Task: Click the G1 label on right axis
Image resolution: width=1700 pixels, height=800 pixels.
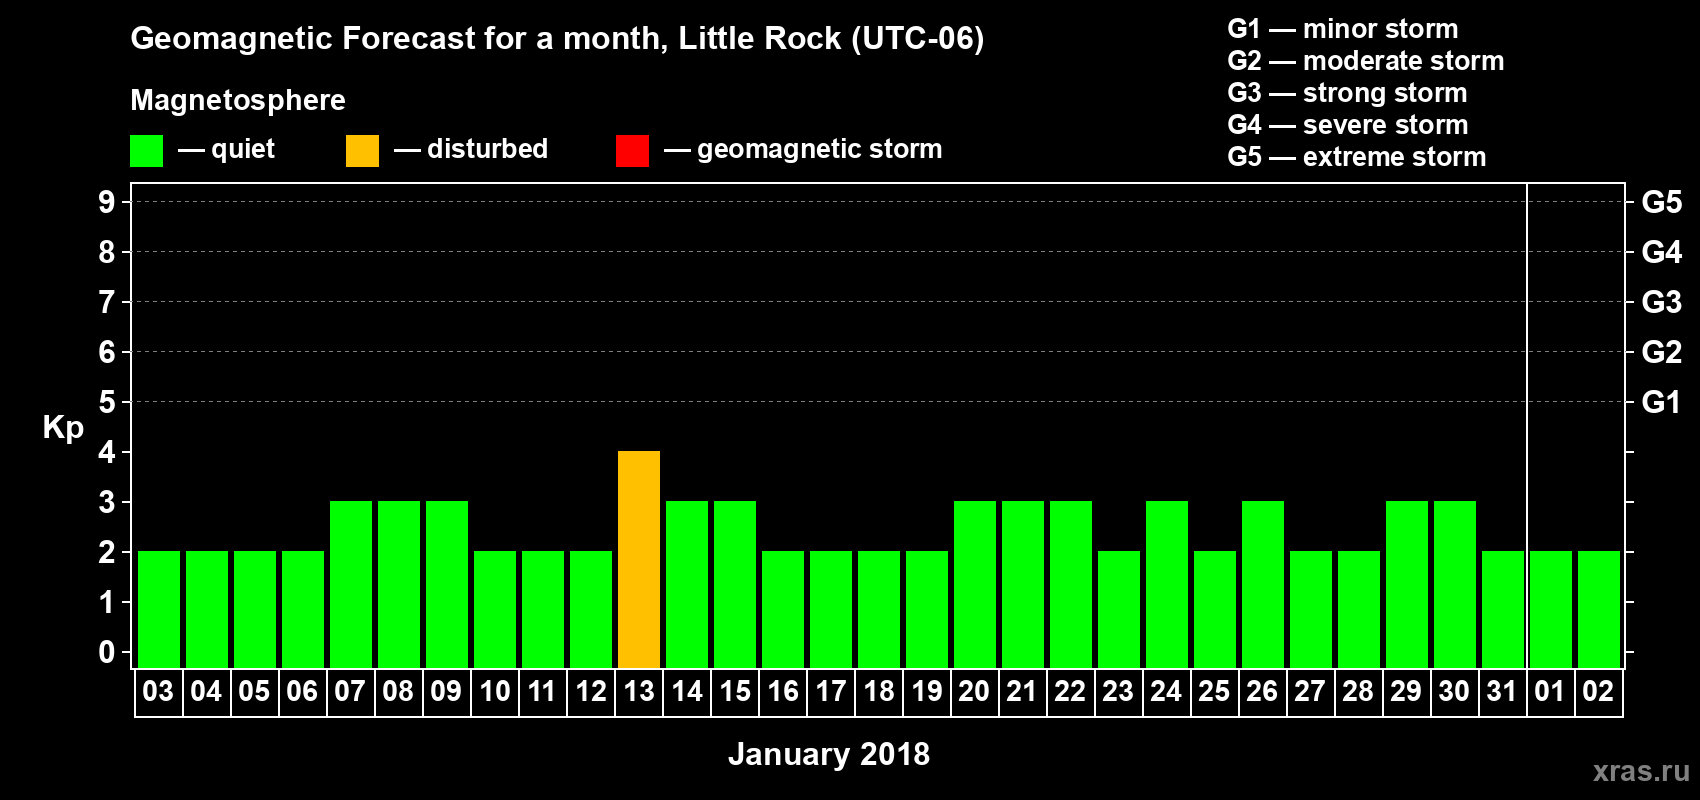Action: tap(1661, 402)
